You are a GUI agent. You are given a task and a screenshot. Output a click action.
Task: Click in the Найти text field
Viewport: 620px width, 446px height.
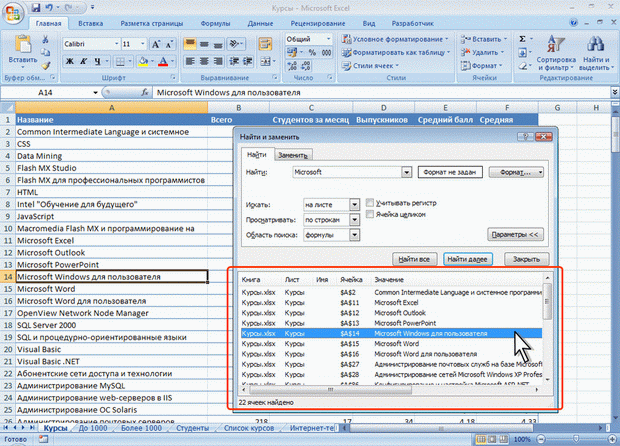click(347, 172)
